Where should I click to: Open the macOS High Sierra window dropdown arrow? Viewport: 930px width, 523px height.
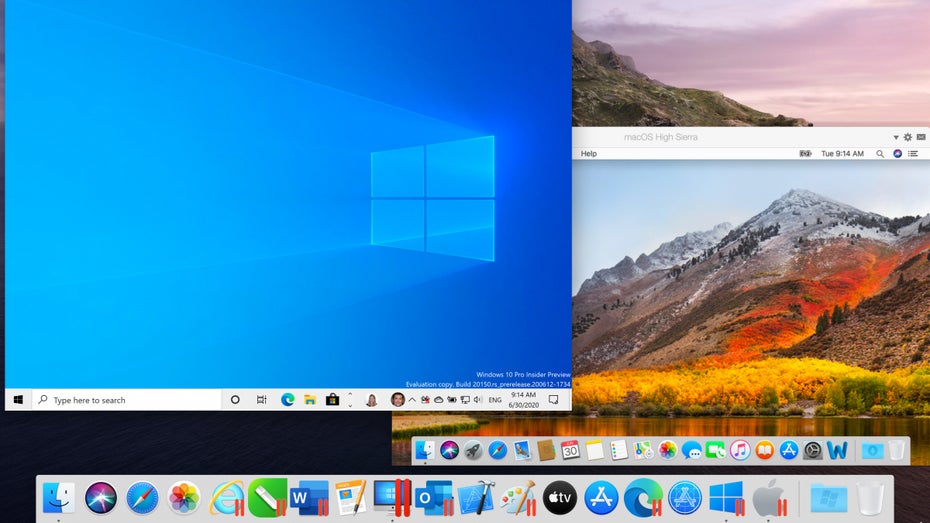(895, 137)
